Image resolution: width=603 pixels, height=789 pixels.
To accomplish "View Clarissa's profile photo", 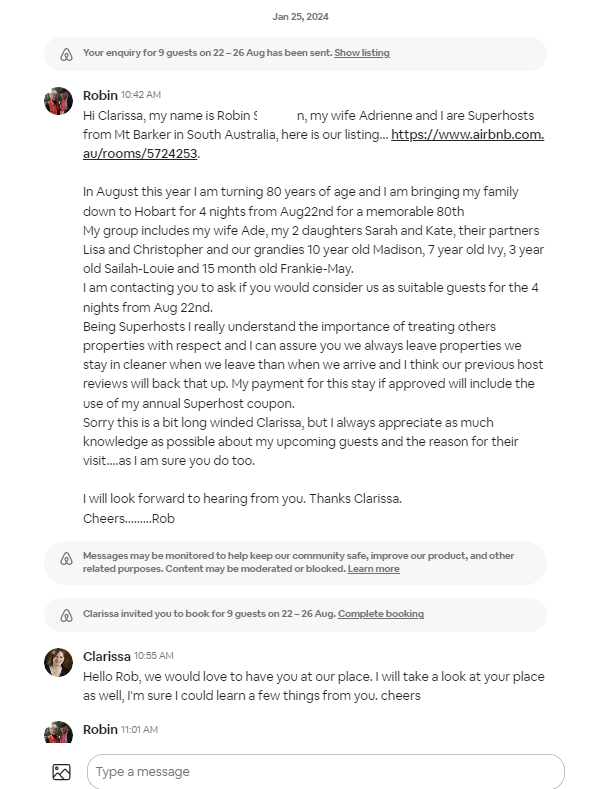I will click(59, 662).
